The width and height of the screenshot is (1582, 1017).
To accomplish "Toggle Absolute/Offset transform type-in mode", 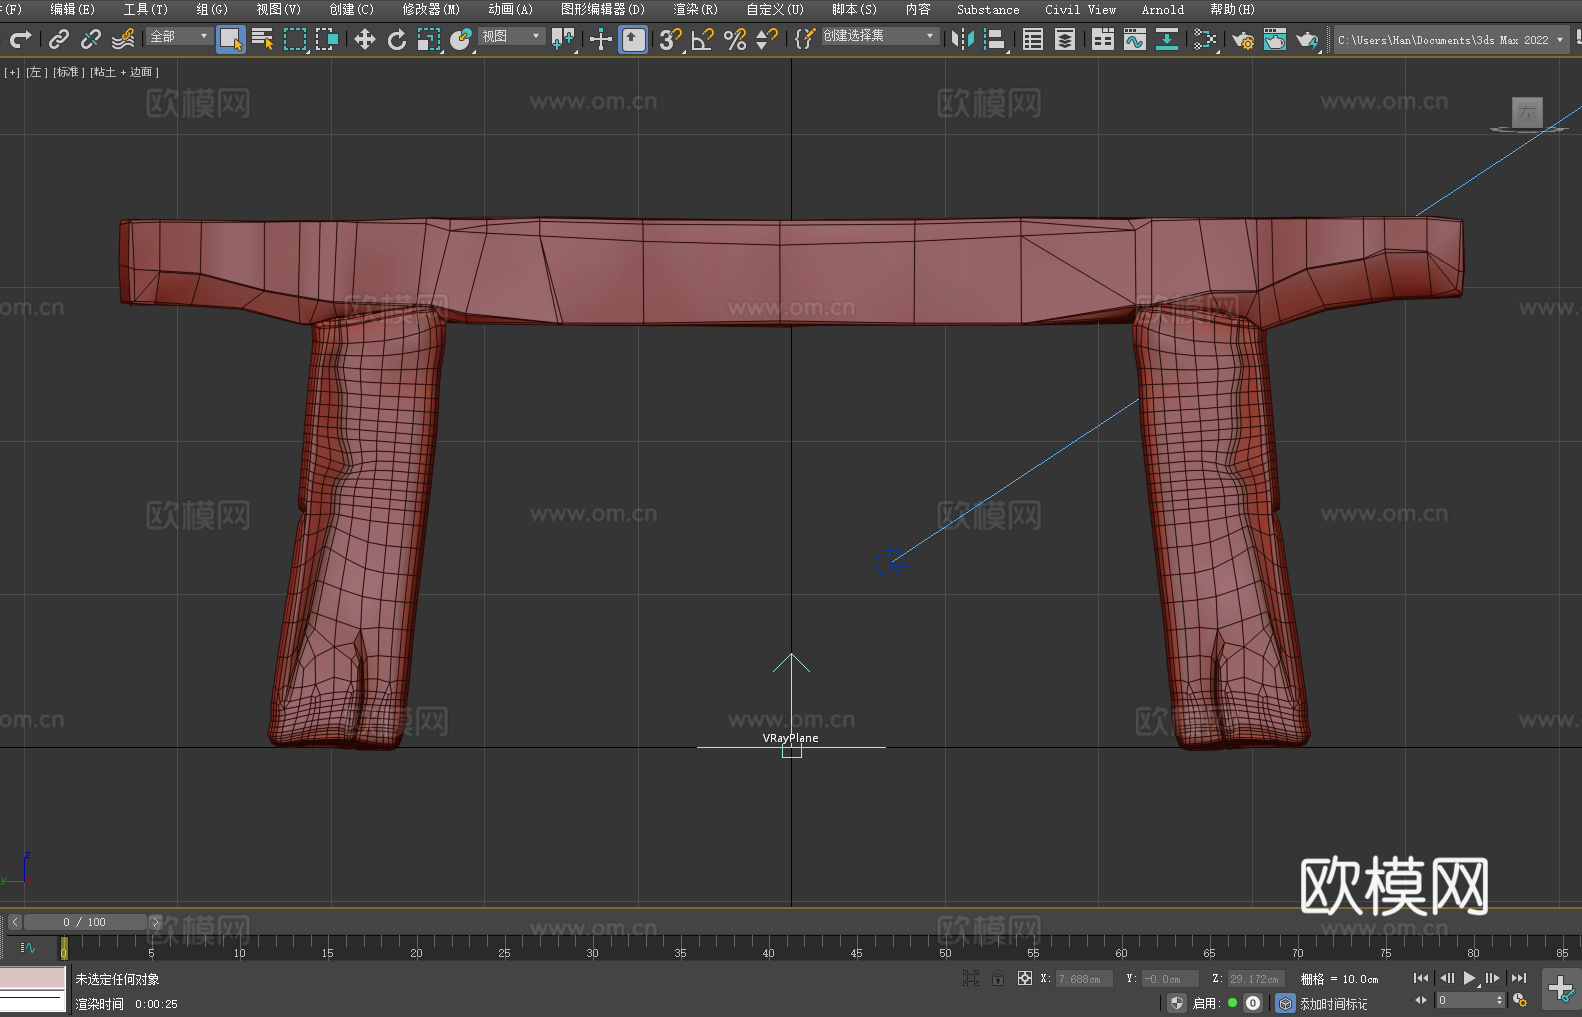I will [1025, 978].
